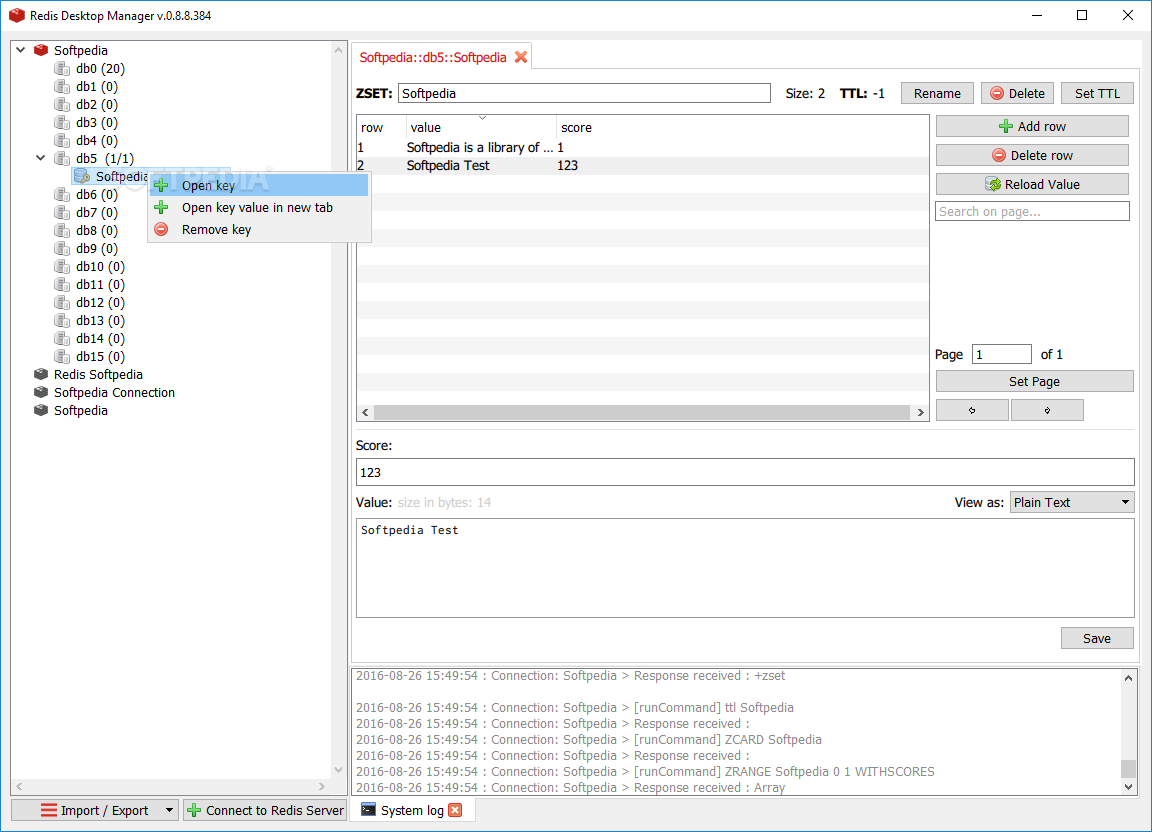
Task: Click the ZSET key name field
Action: pyautogui.click(x=584, y=93)
